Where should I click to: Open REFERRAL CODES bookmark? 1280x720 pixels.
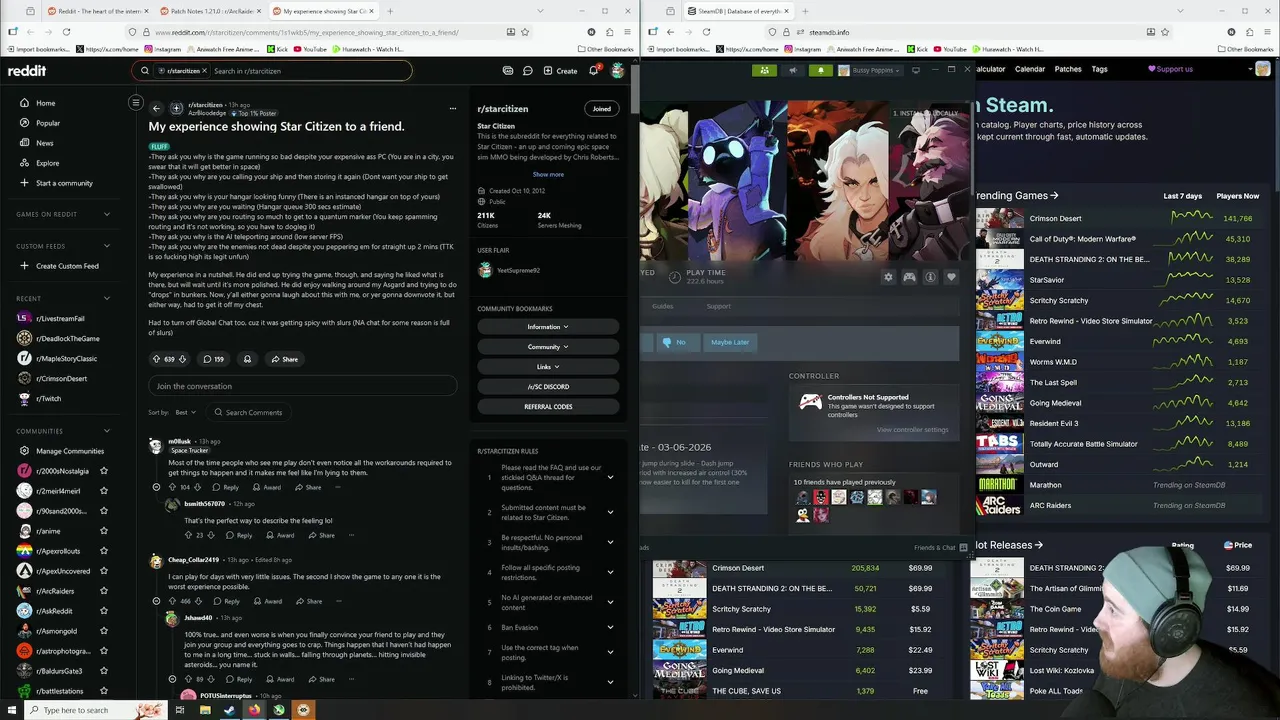[548, 407]
